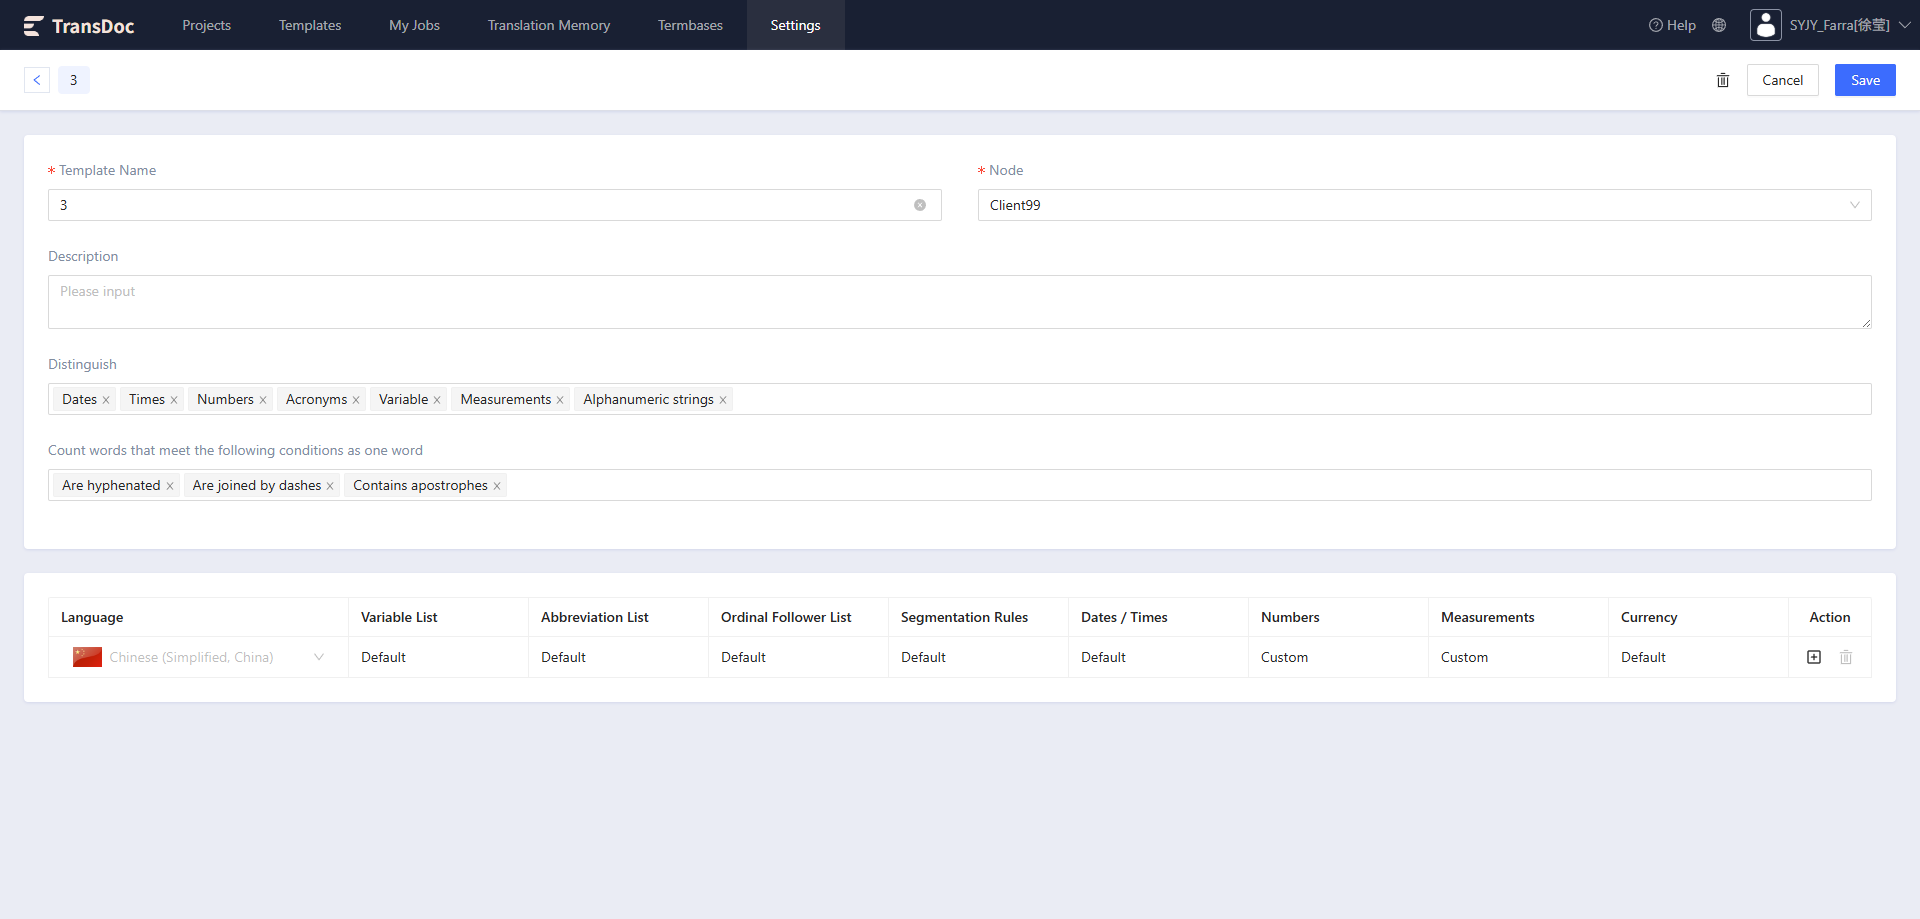
Task: Open the Distinguish multi-select field
Action: click(960, 399)
